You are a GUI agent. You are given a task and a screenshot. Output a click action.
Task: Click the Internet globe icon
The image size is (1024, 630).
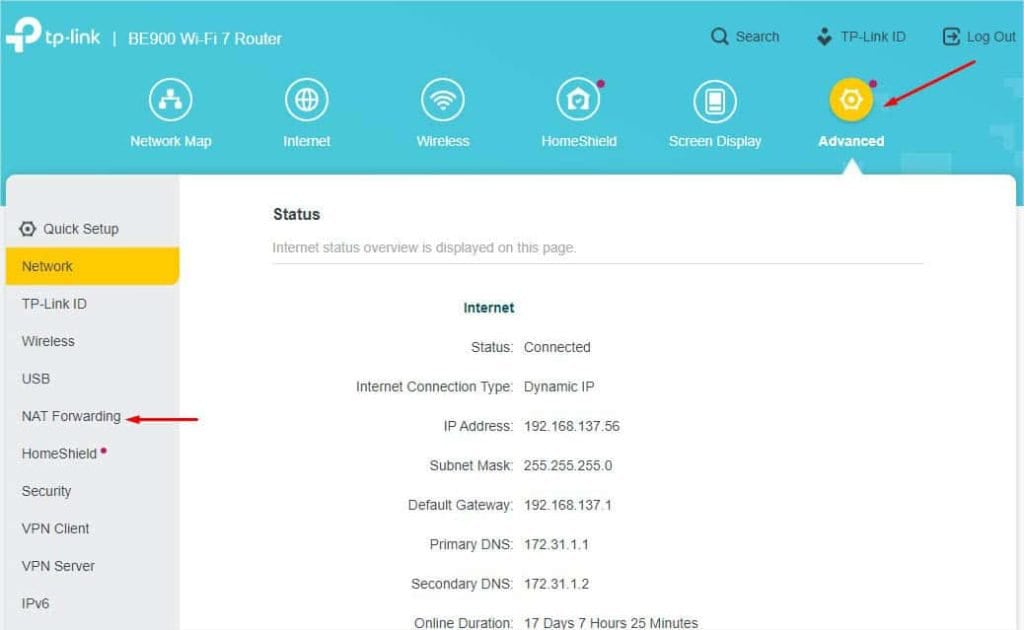click(306, 99)
